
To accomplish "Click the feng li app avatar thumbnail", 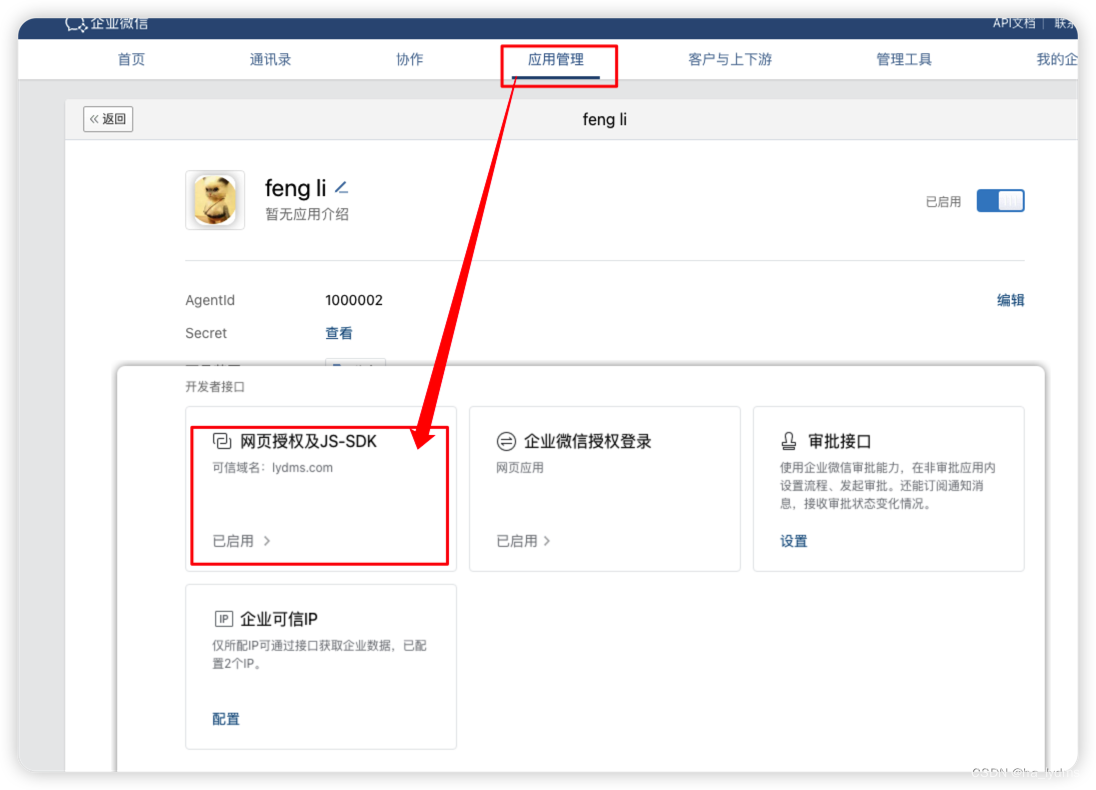I will click(215, 200).
